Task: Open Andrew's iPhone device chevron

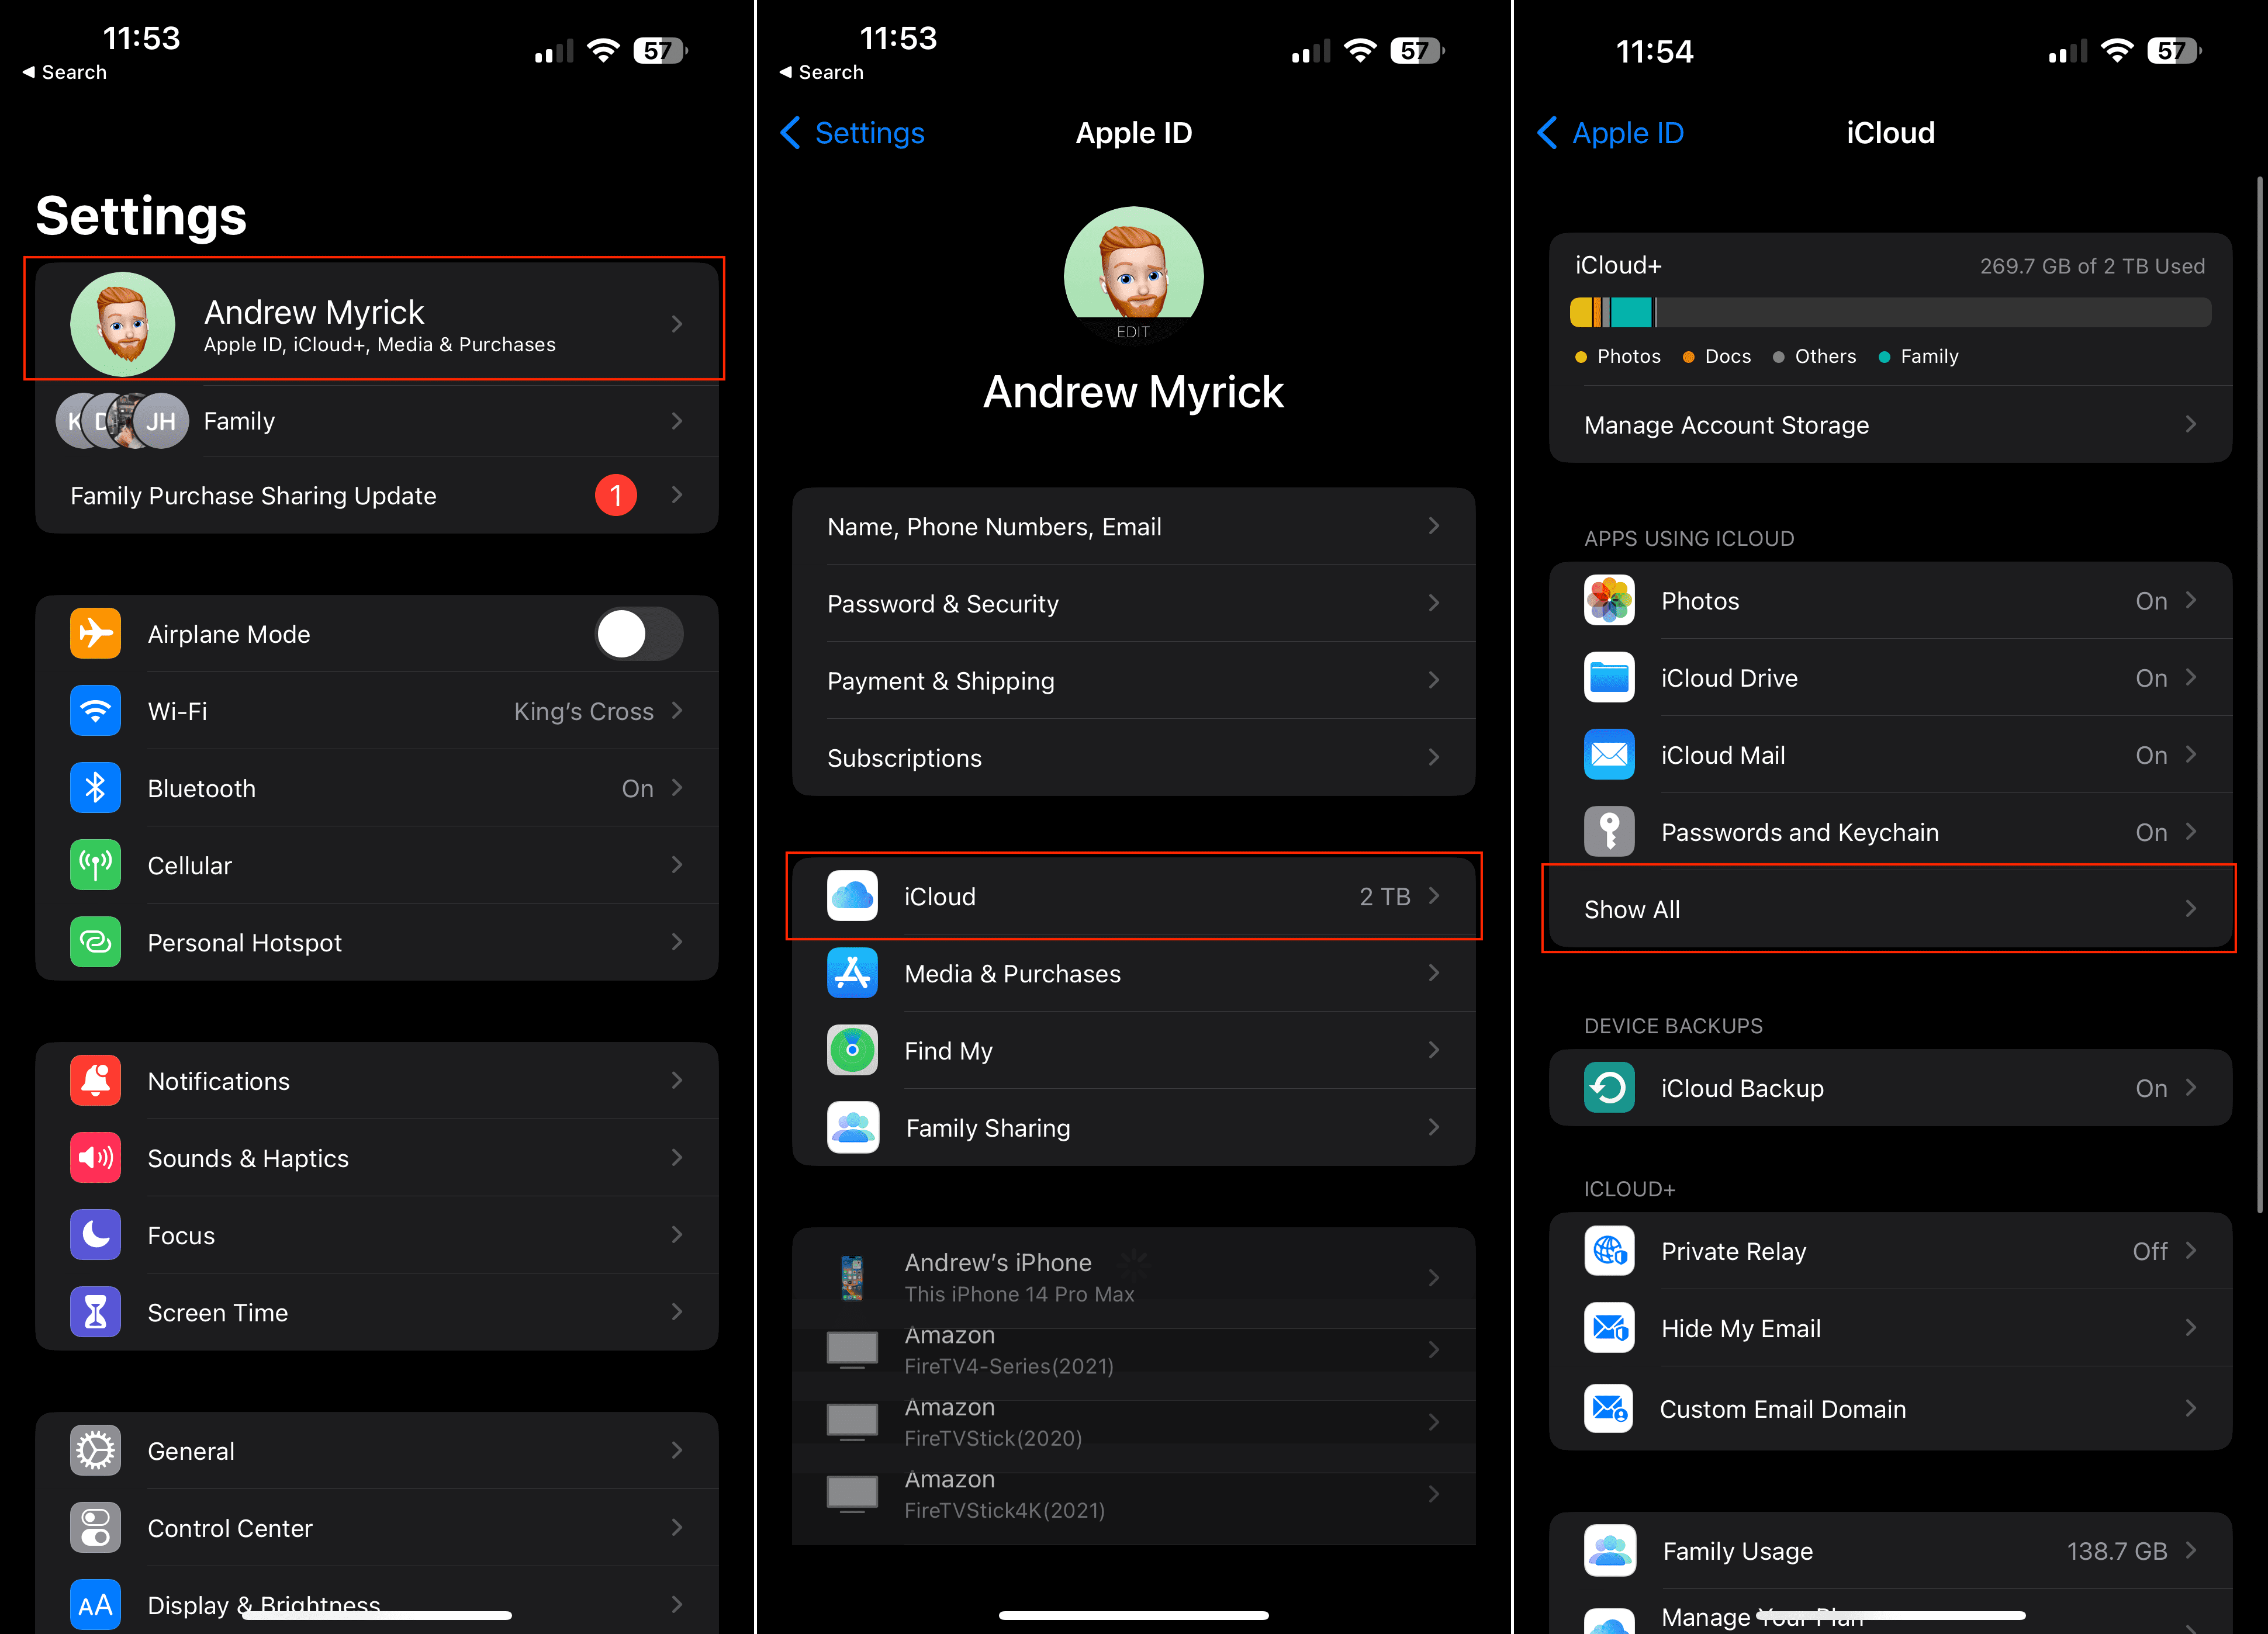Action: (x=1434, y=1277)
